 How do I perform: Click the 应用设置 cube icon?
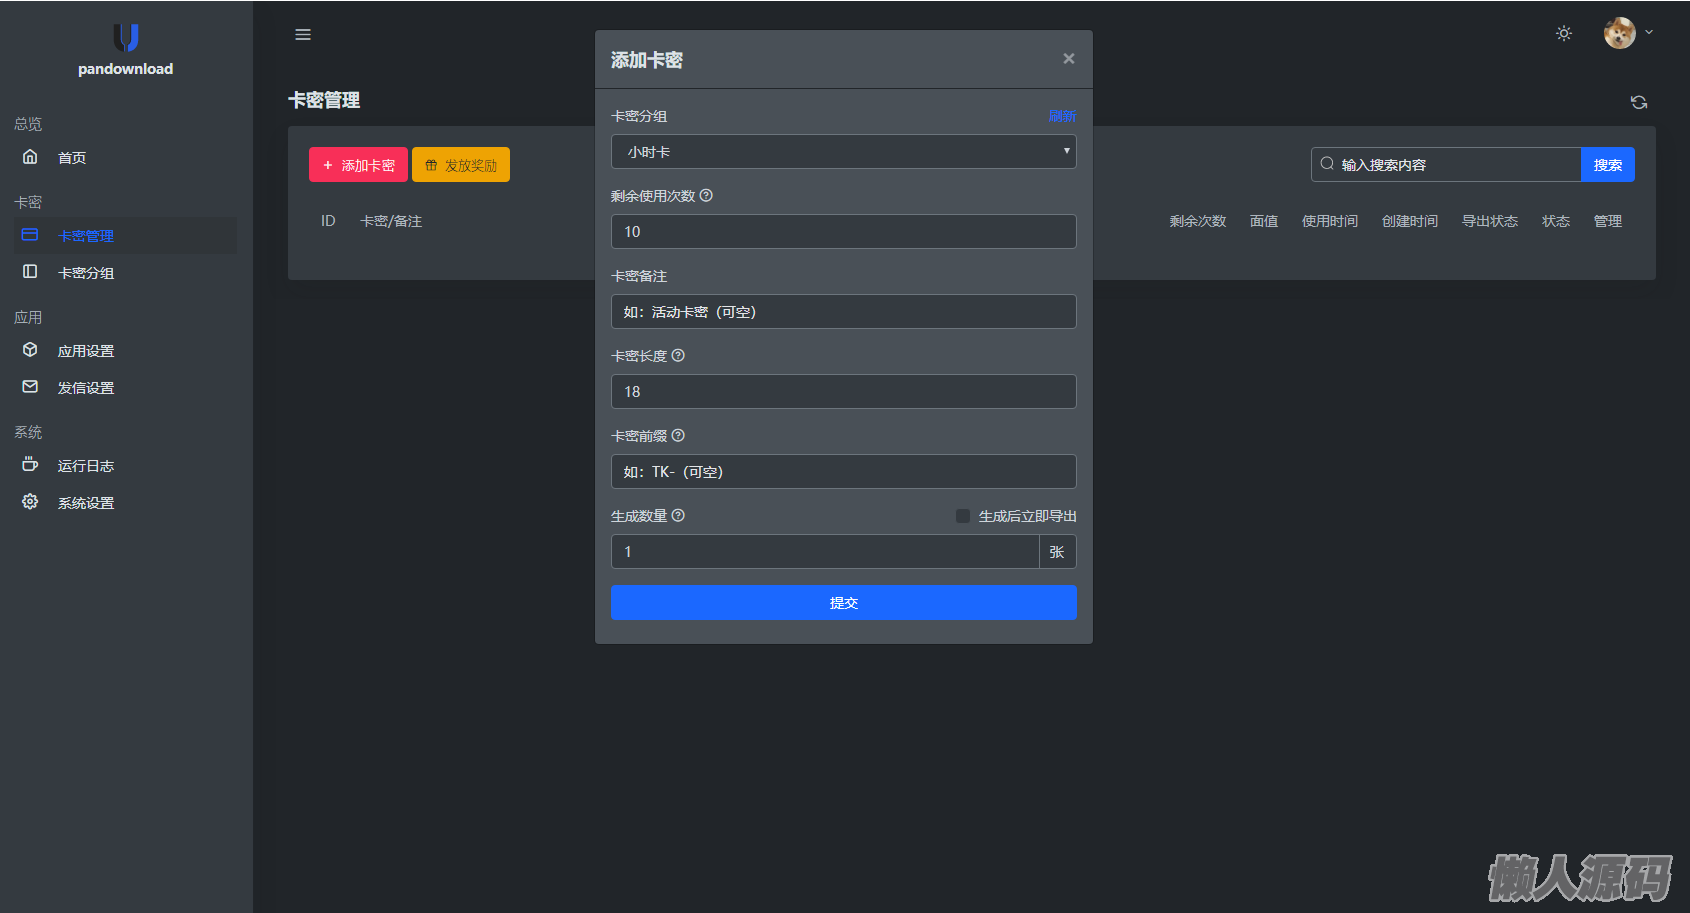(x=30, y=350)
